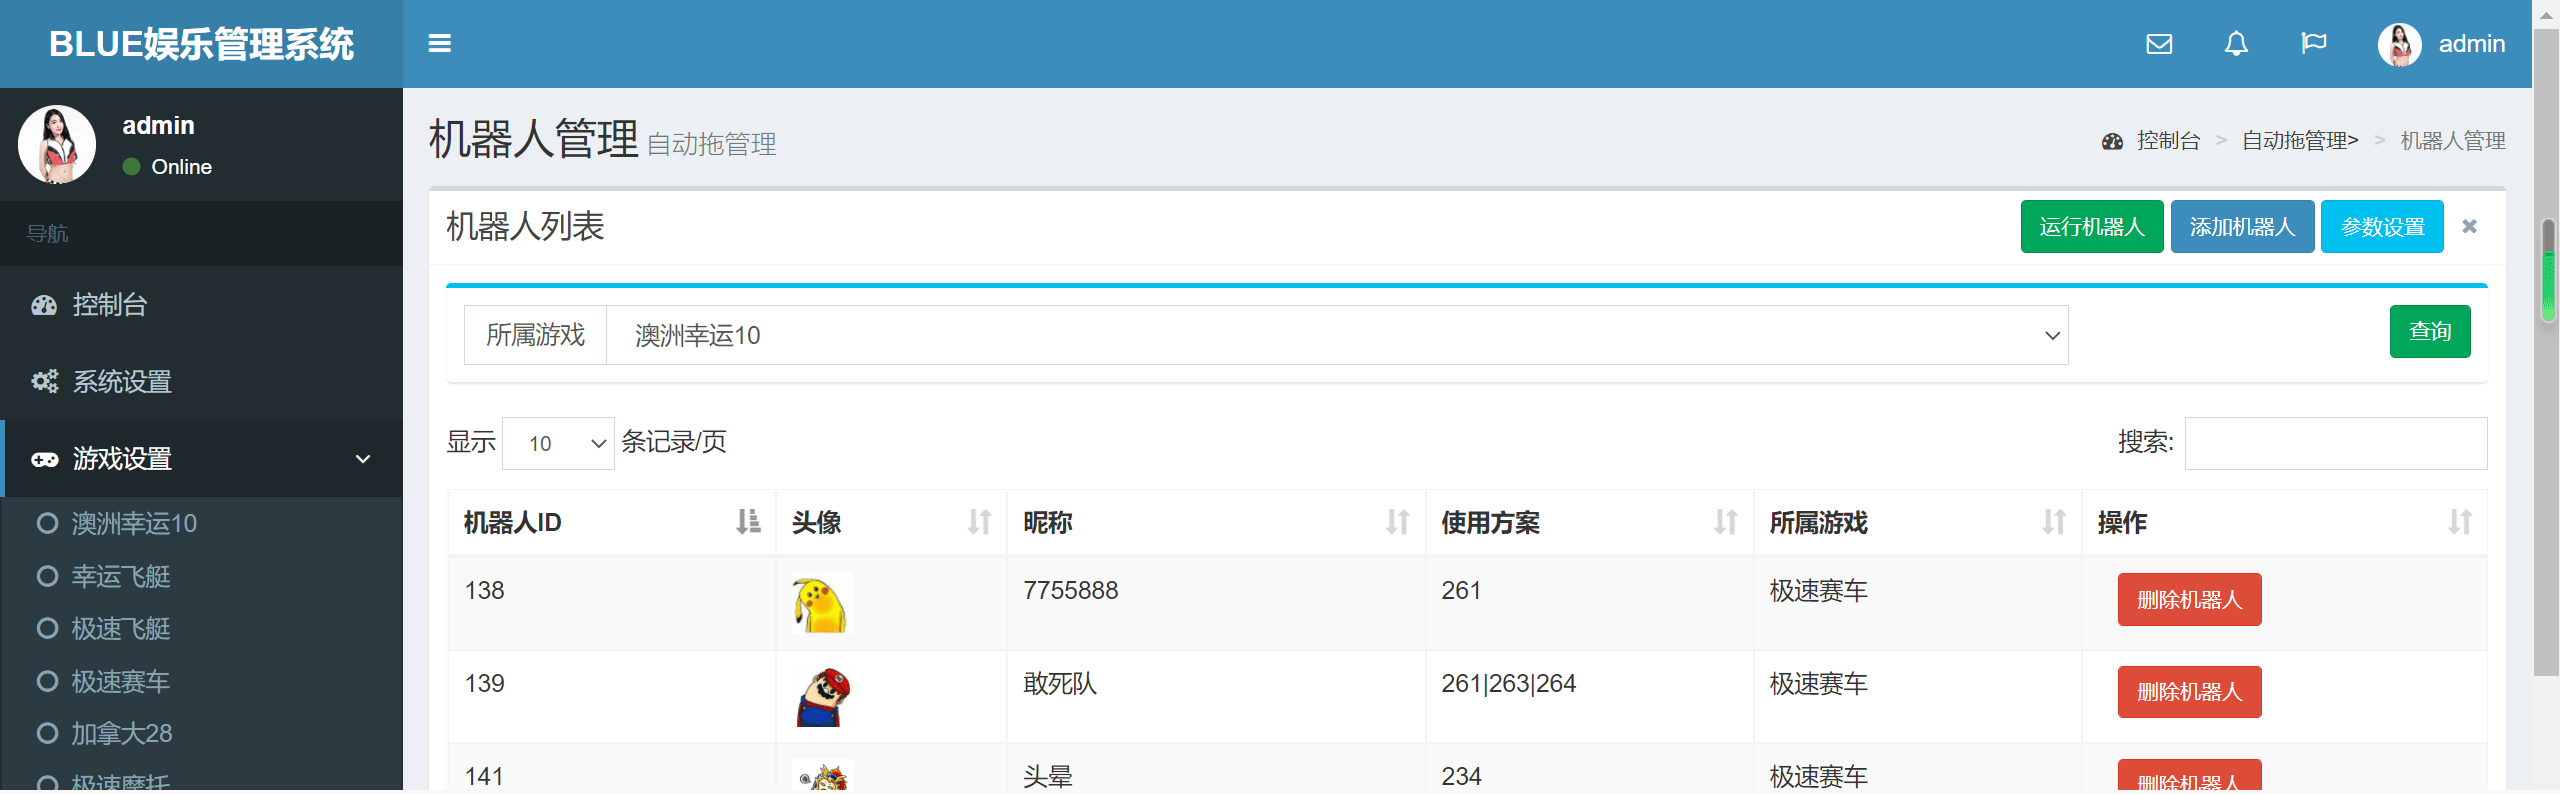Click the sidebar admin profile picture
Screen dimensions: 2560x794
coord(57,144)
